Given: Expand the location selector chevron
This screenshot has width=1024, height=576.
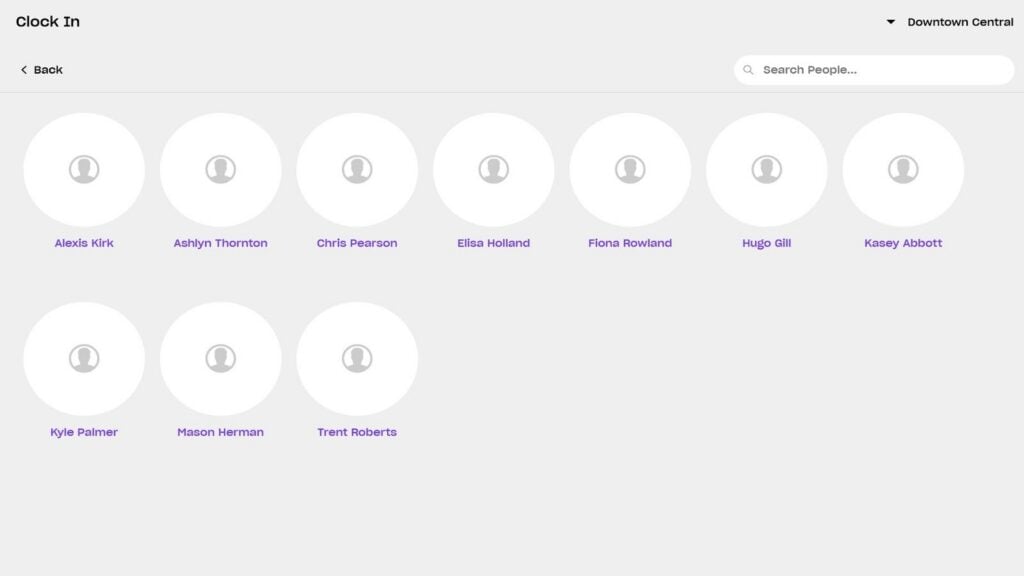Looking at the screenshot, I should [889, 21].
